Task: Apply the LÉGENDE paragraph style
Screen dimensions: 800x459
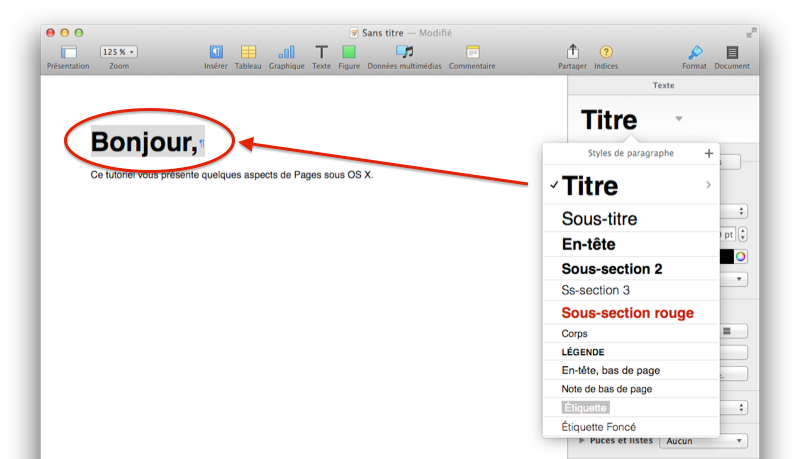Action: tap(631, 352)
